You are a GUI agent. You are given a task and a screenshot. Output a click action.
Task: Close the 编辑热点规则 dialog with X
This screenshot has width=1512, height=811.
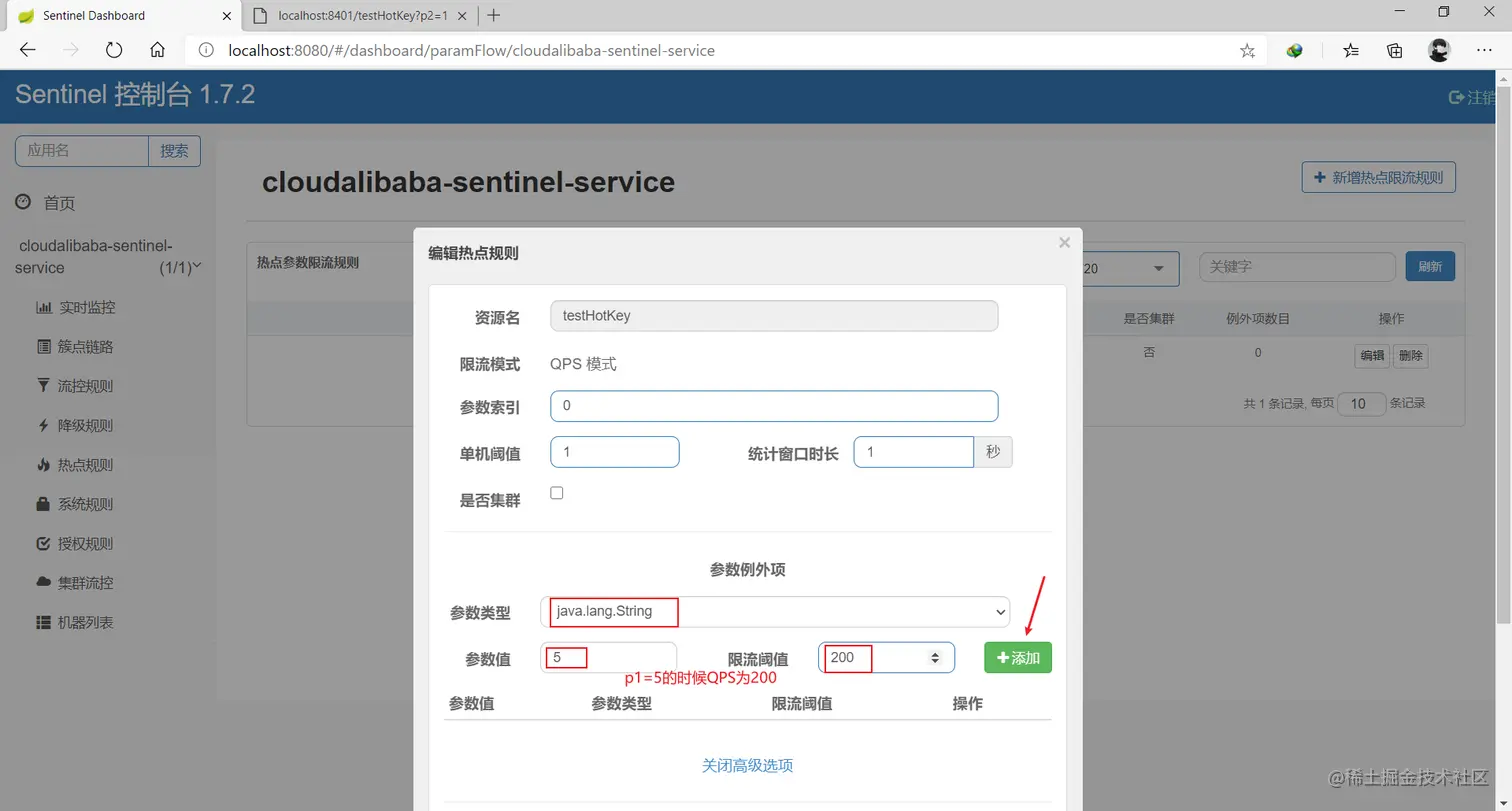pyautogui.click(x=1064, y=243)
